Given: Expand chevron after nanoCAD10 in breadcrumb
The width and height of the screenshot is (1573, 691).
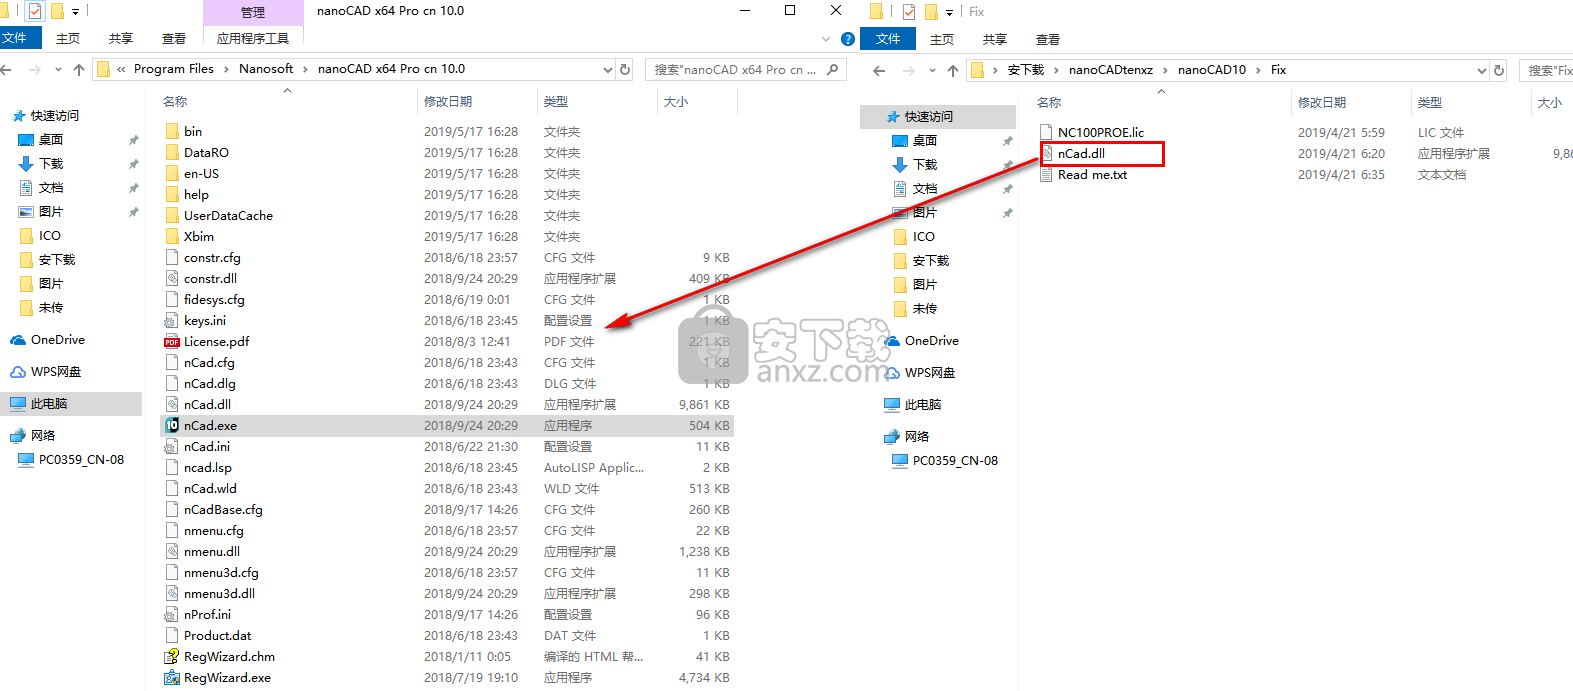Looking at the screenshot, I should point(1258,70).
